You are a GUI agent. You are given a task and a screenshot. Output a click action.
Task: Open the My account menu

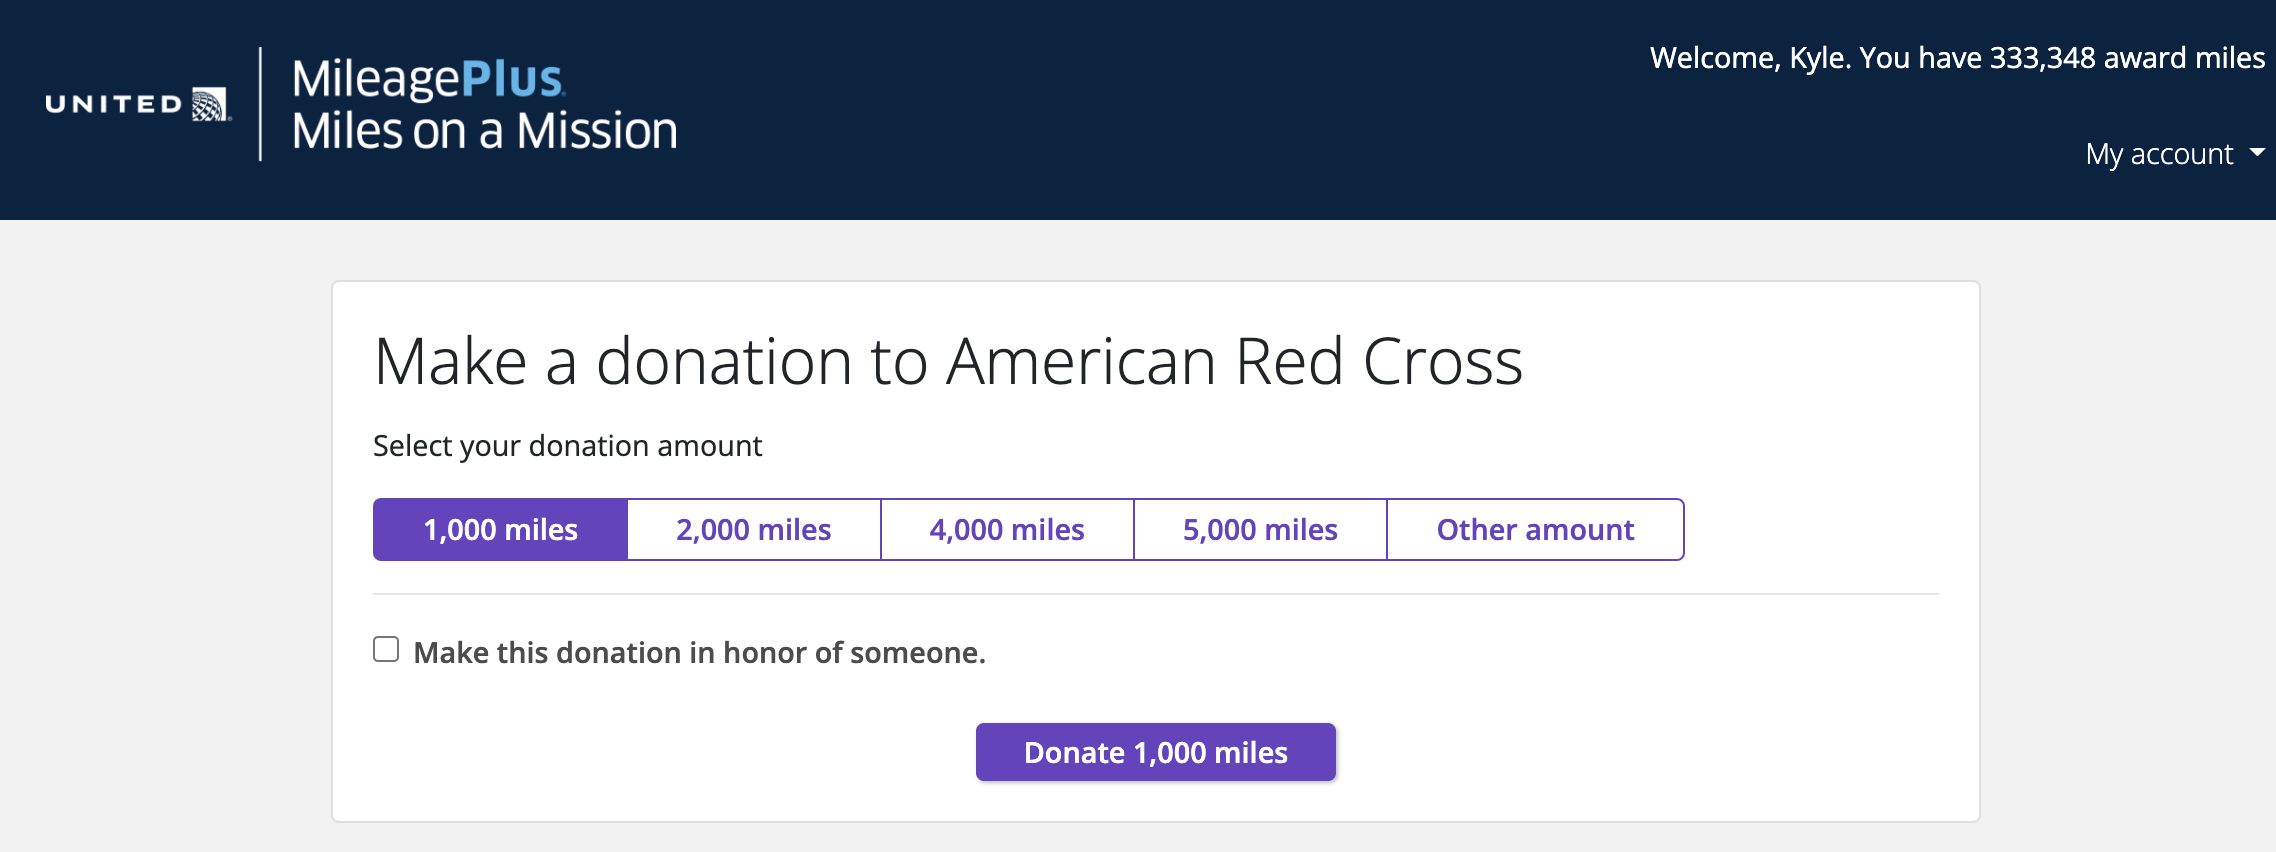tap(2175, 154)
